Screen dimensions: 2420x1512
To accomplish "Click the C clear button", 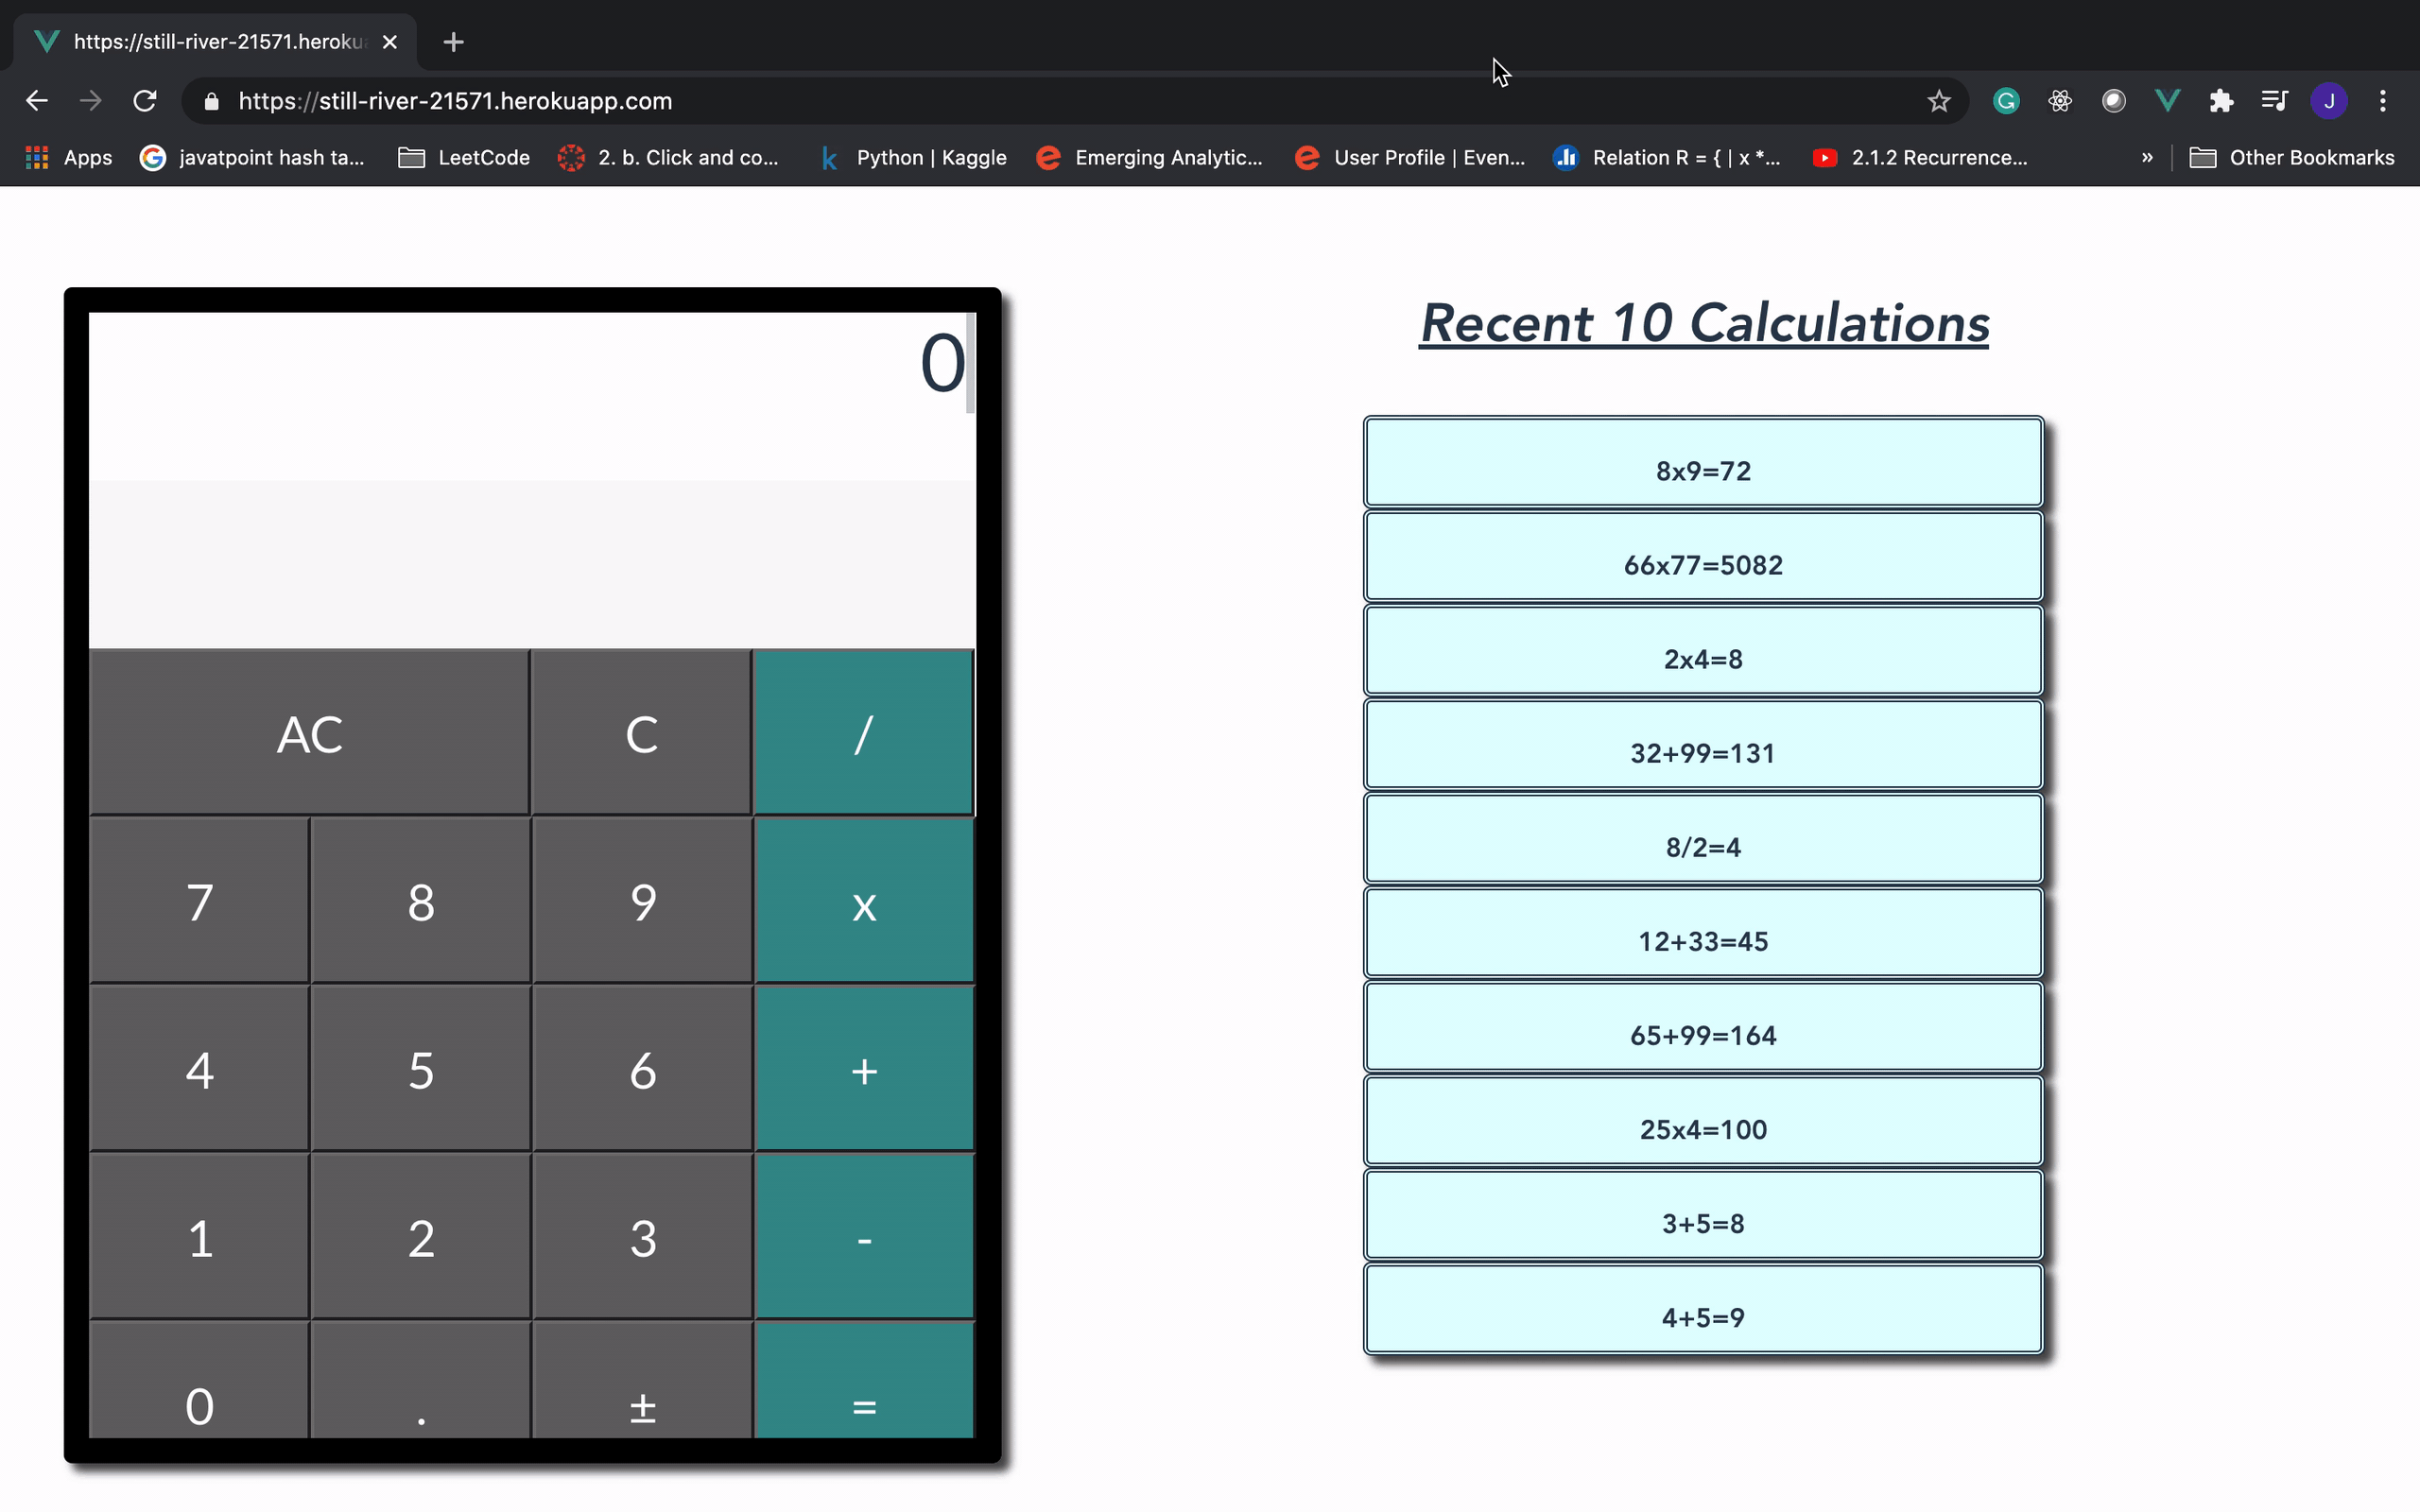I will [x=641, y=733].
